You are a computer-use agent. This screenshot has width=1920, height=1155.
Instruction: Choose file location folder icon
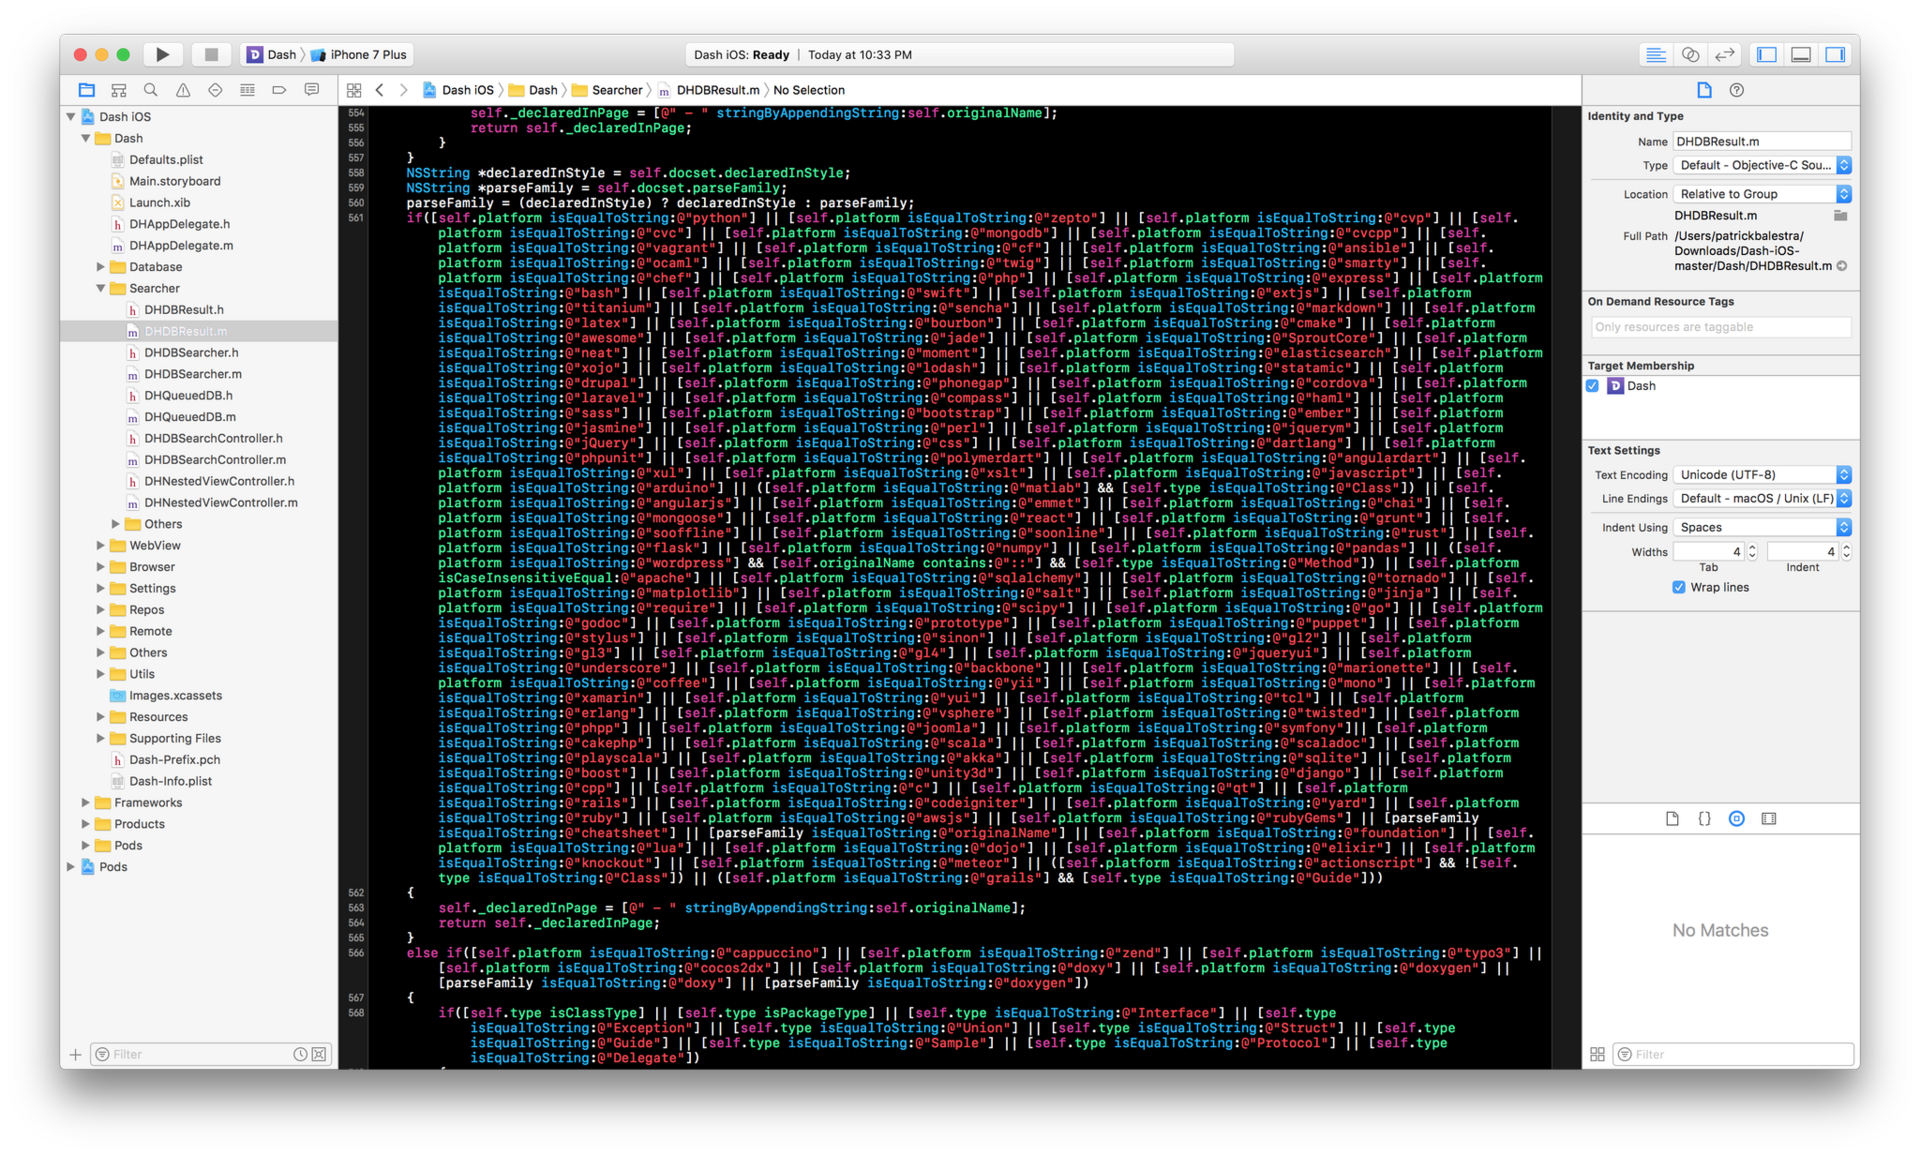click(x=1841, y=216)
